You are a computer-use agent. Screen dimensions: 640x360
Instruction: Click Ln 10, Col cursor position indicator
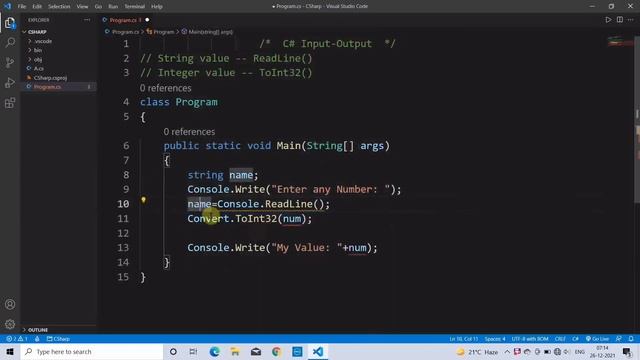[463, 339]
